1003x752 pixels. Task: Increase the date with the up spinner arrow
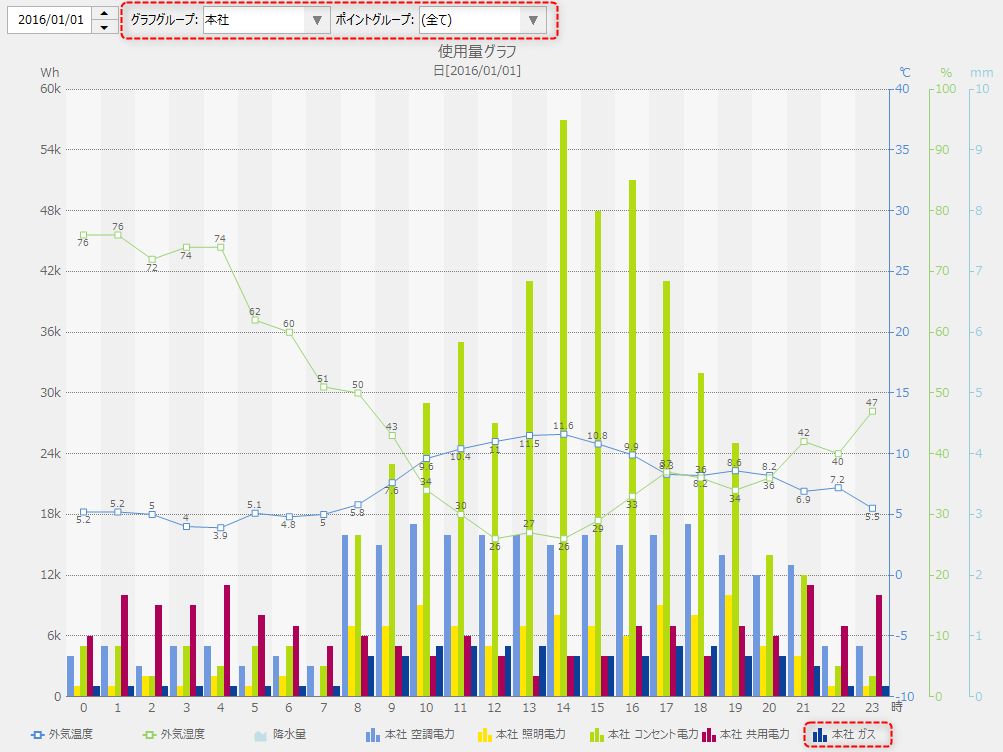[105, 13]
